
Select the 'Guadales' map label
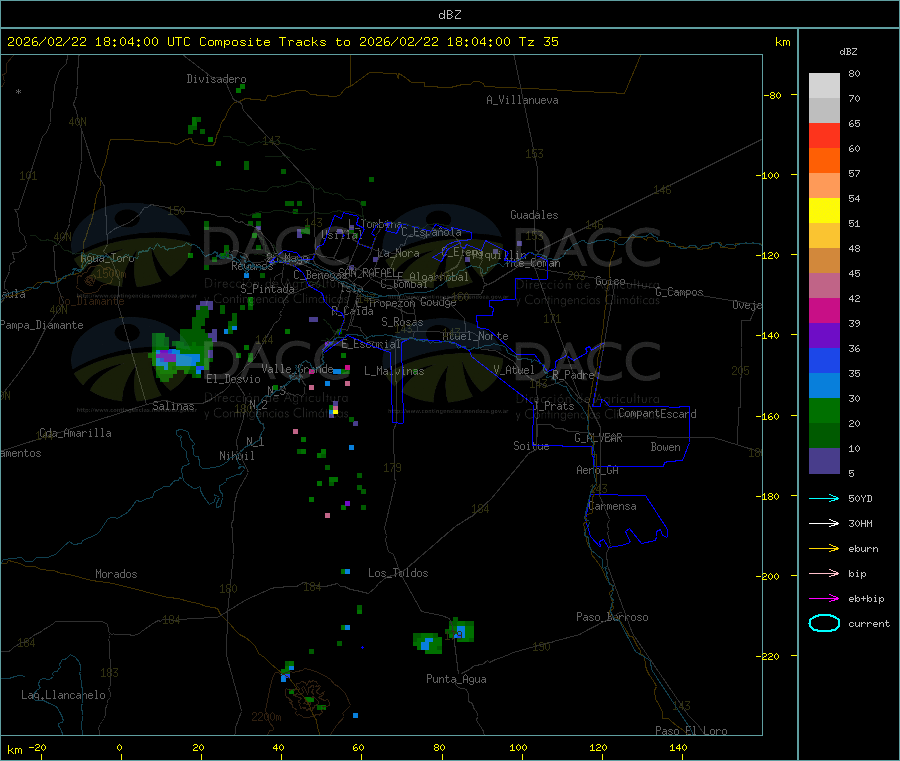point(534,215)
